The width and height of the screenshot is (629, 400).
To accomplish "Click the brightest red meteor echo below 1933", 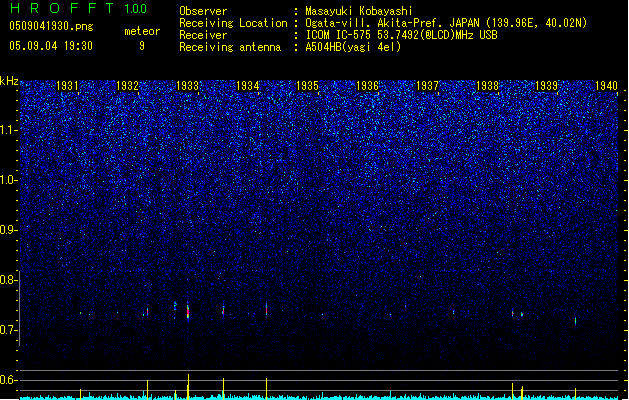I will [x=188, y=312].
